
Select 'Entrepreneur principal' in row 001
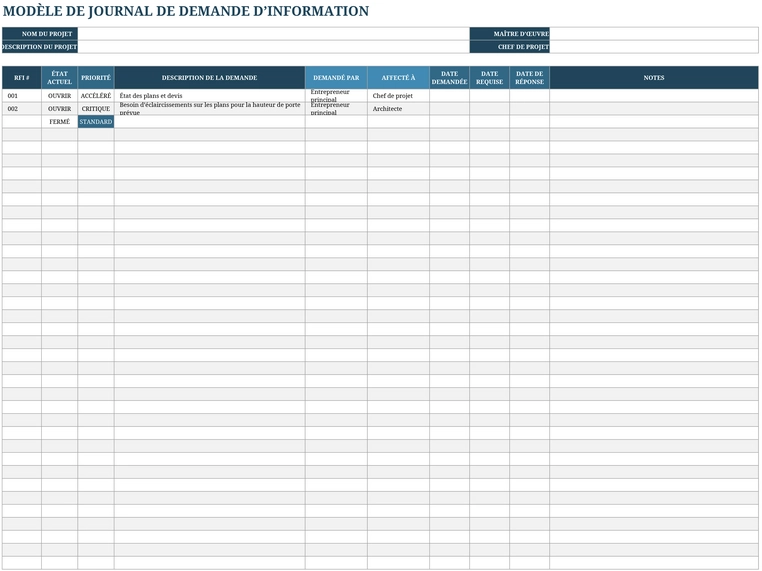pos(336,96)
